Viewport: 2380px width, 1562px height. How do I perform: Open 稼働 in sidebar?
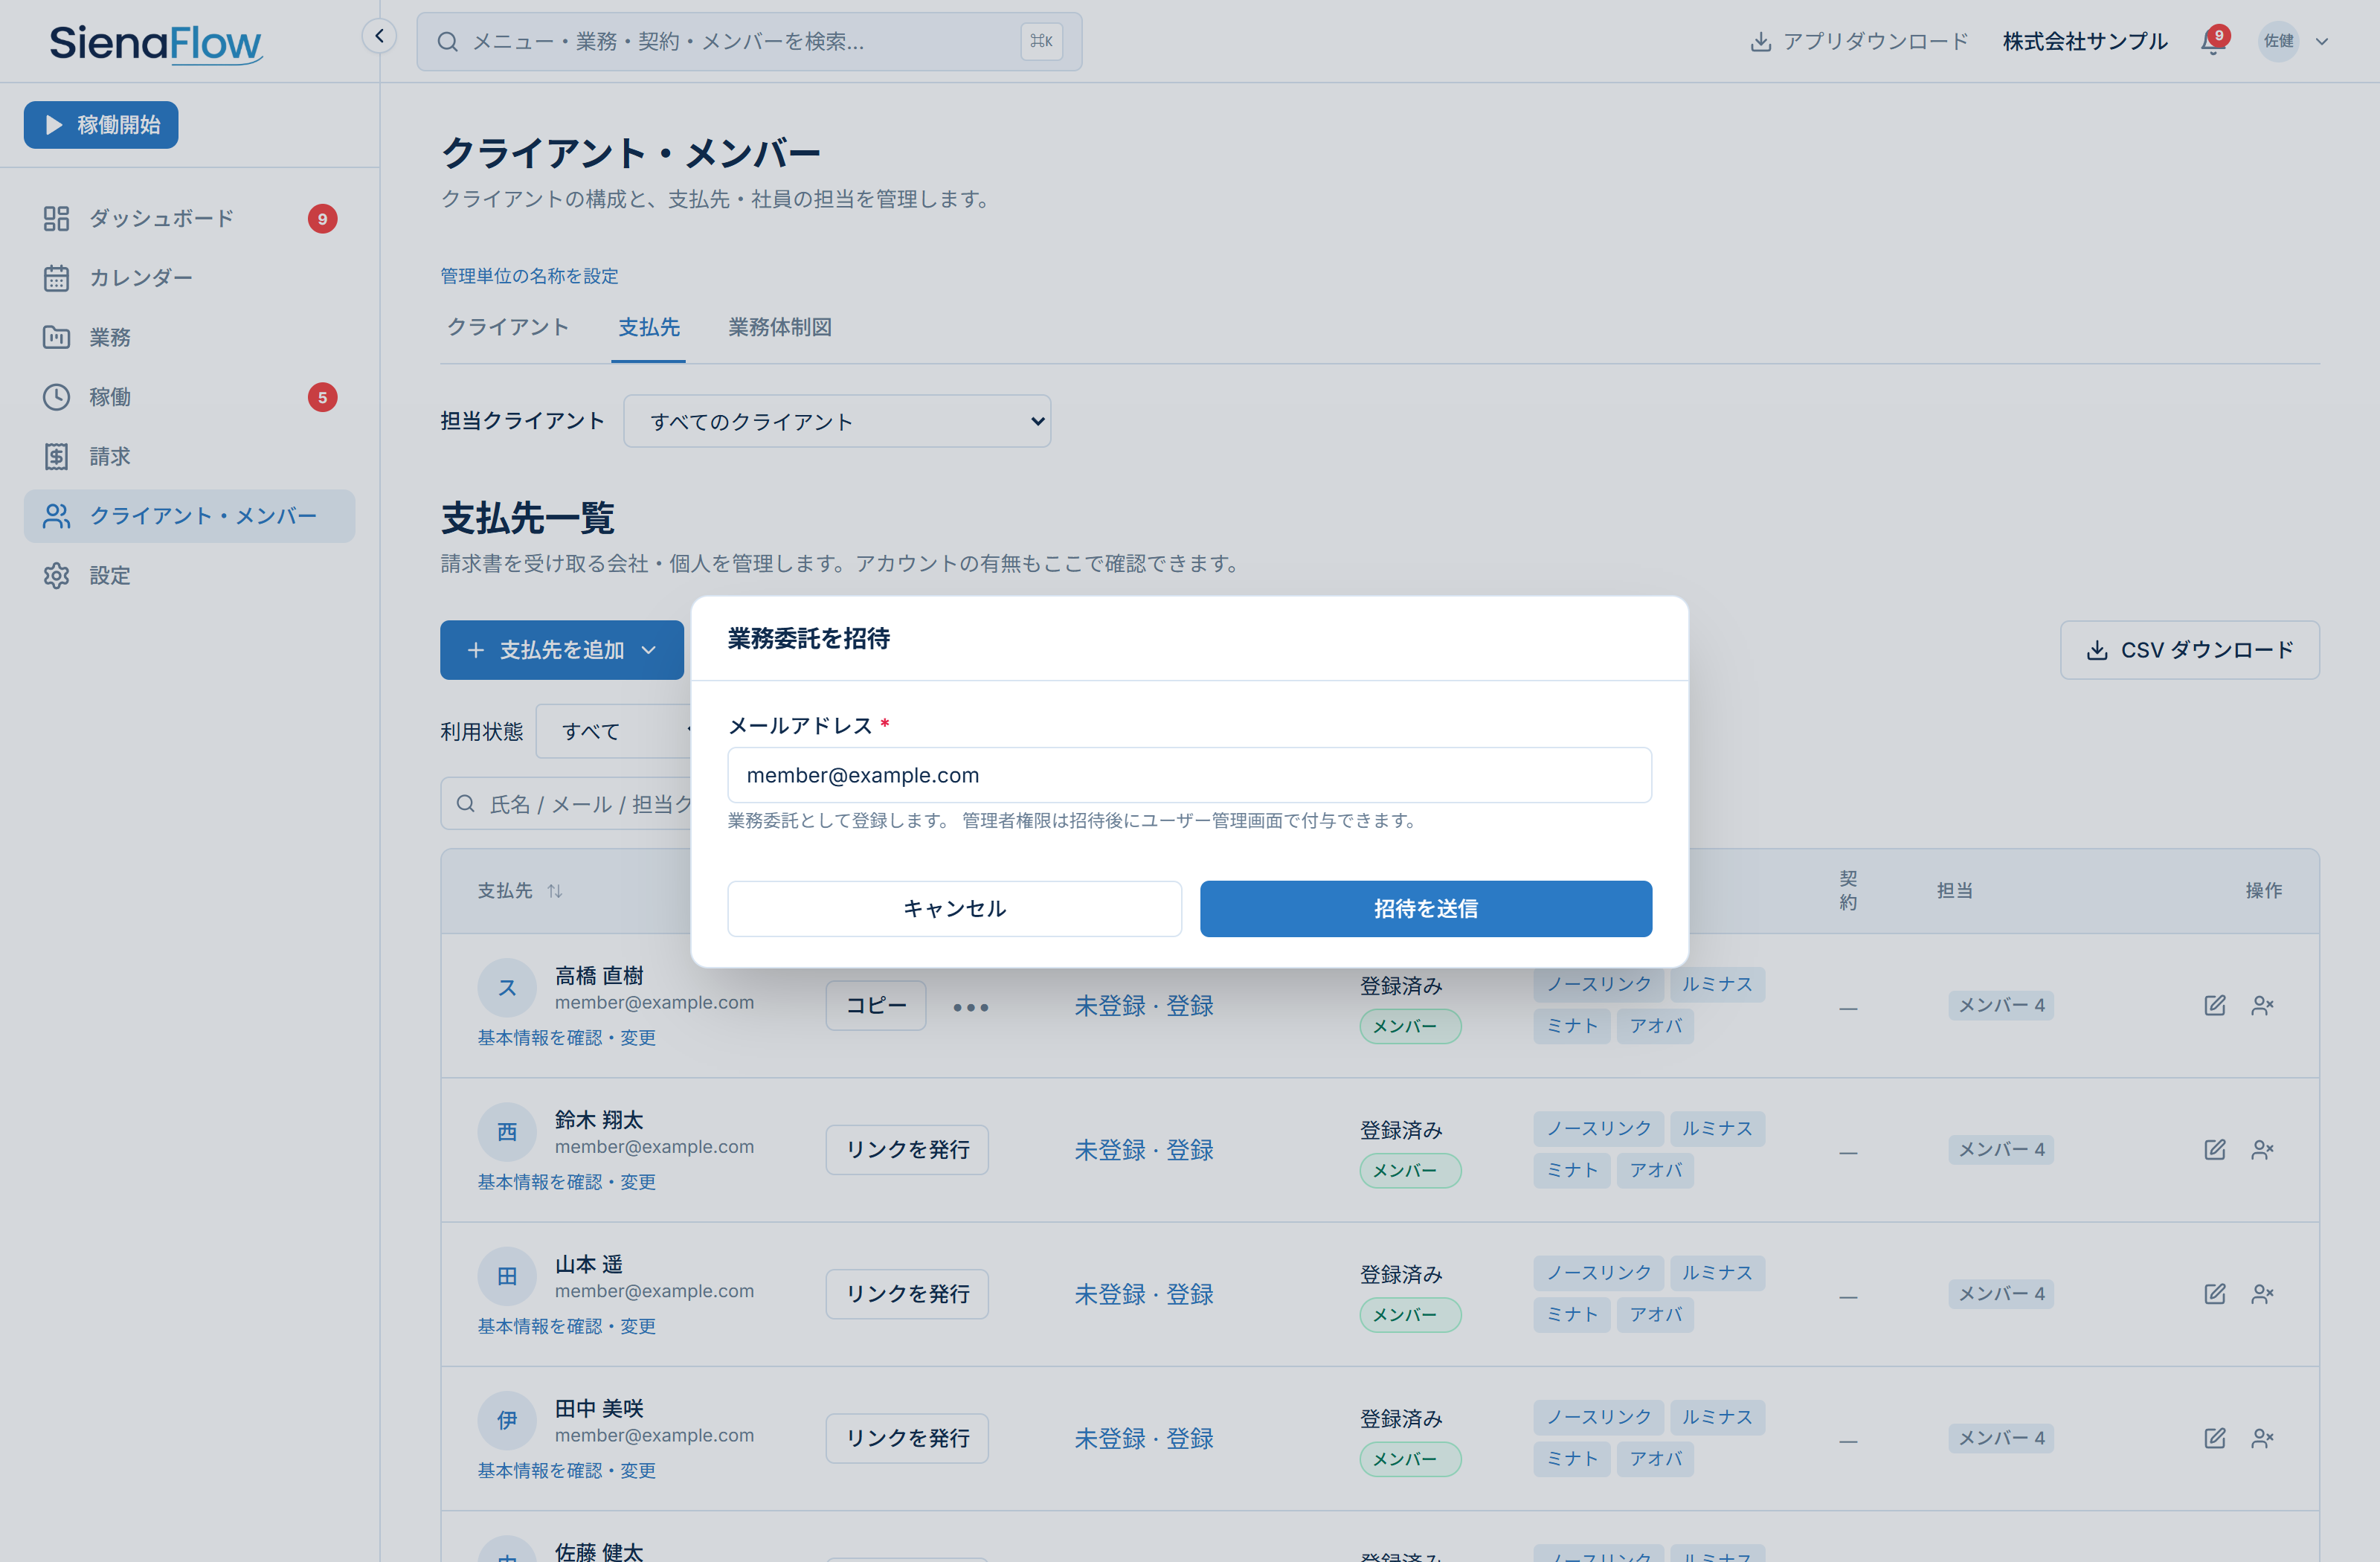tap(189, 397)
